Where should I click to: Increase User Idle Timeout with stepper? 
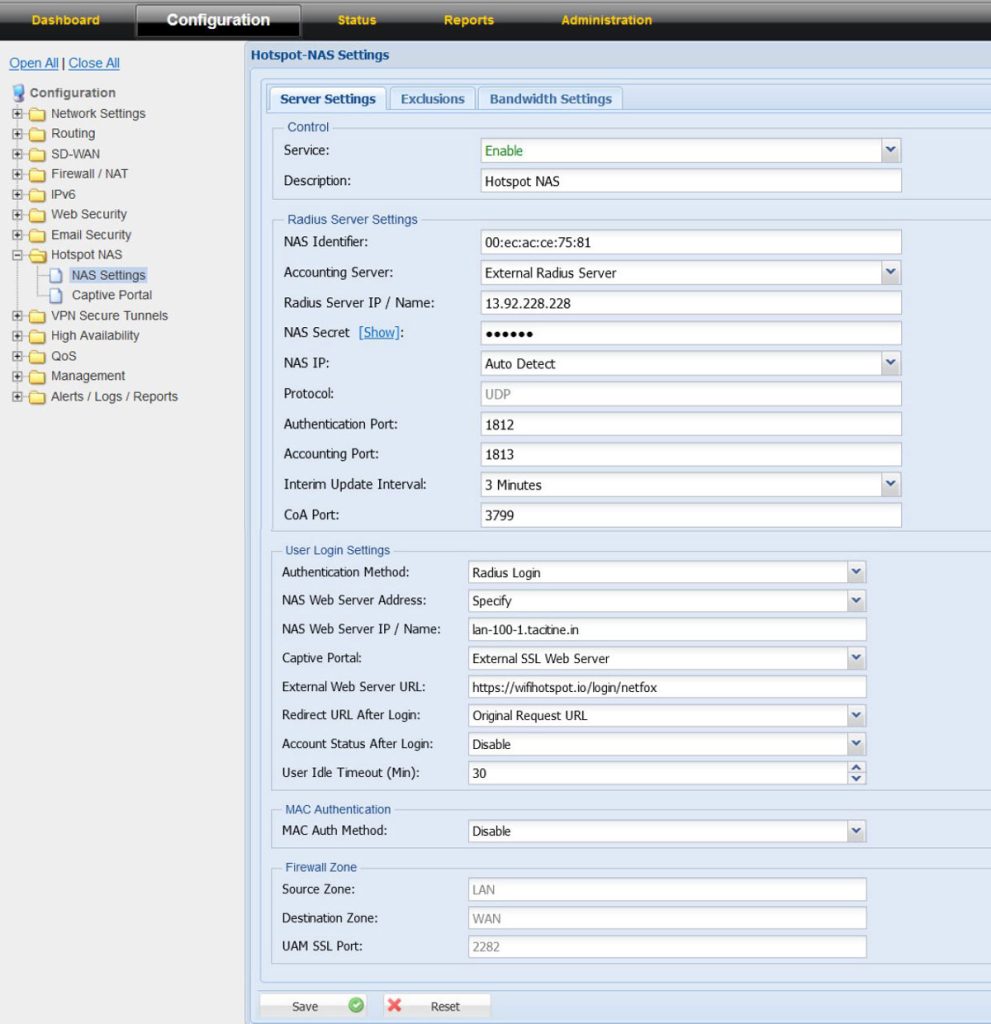tap(856, 768)
